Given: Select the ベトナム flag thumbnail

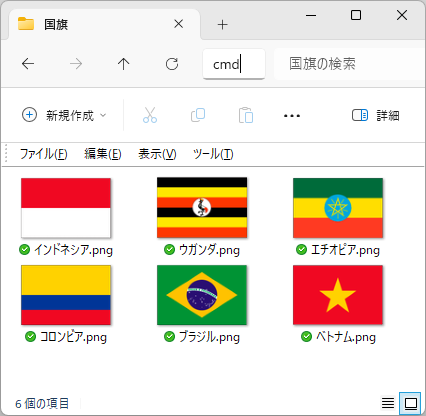Looking at the screenshot, I should click(x=338, y=295).
